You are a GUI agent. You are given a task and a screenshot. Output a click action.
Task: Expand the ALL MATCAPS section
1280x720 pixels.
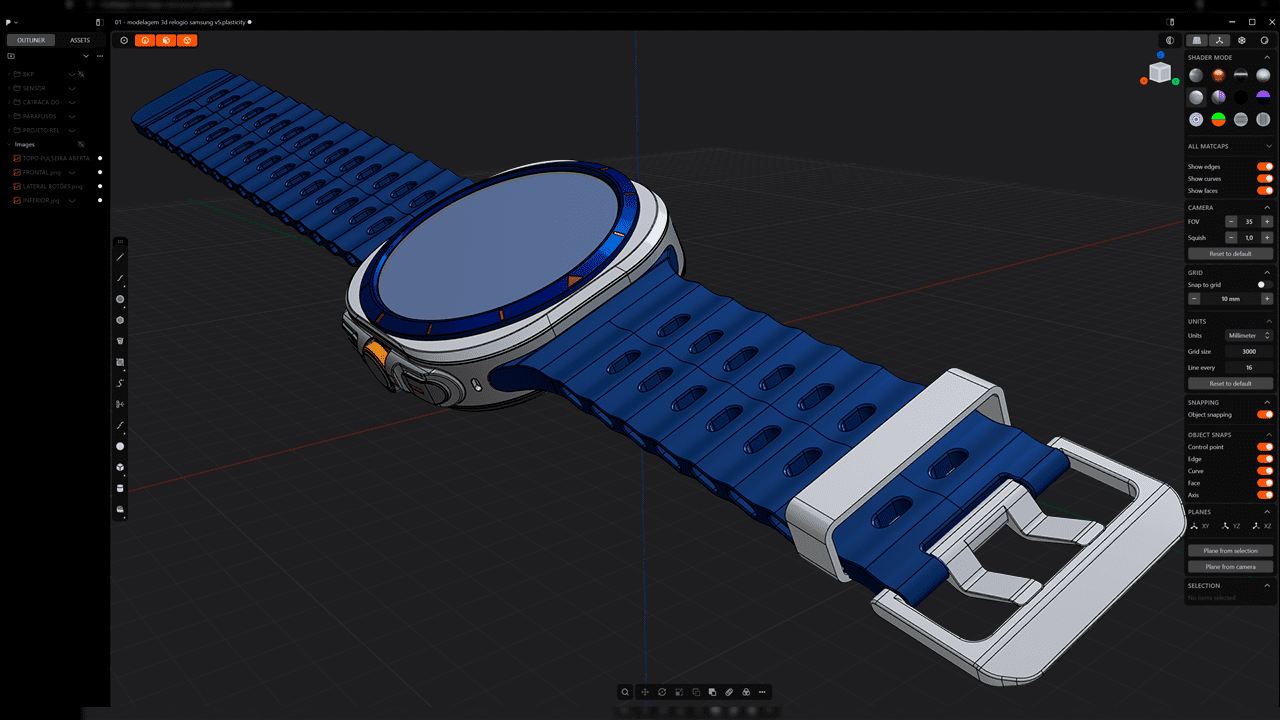(1268, 146)
